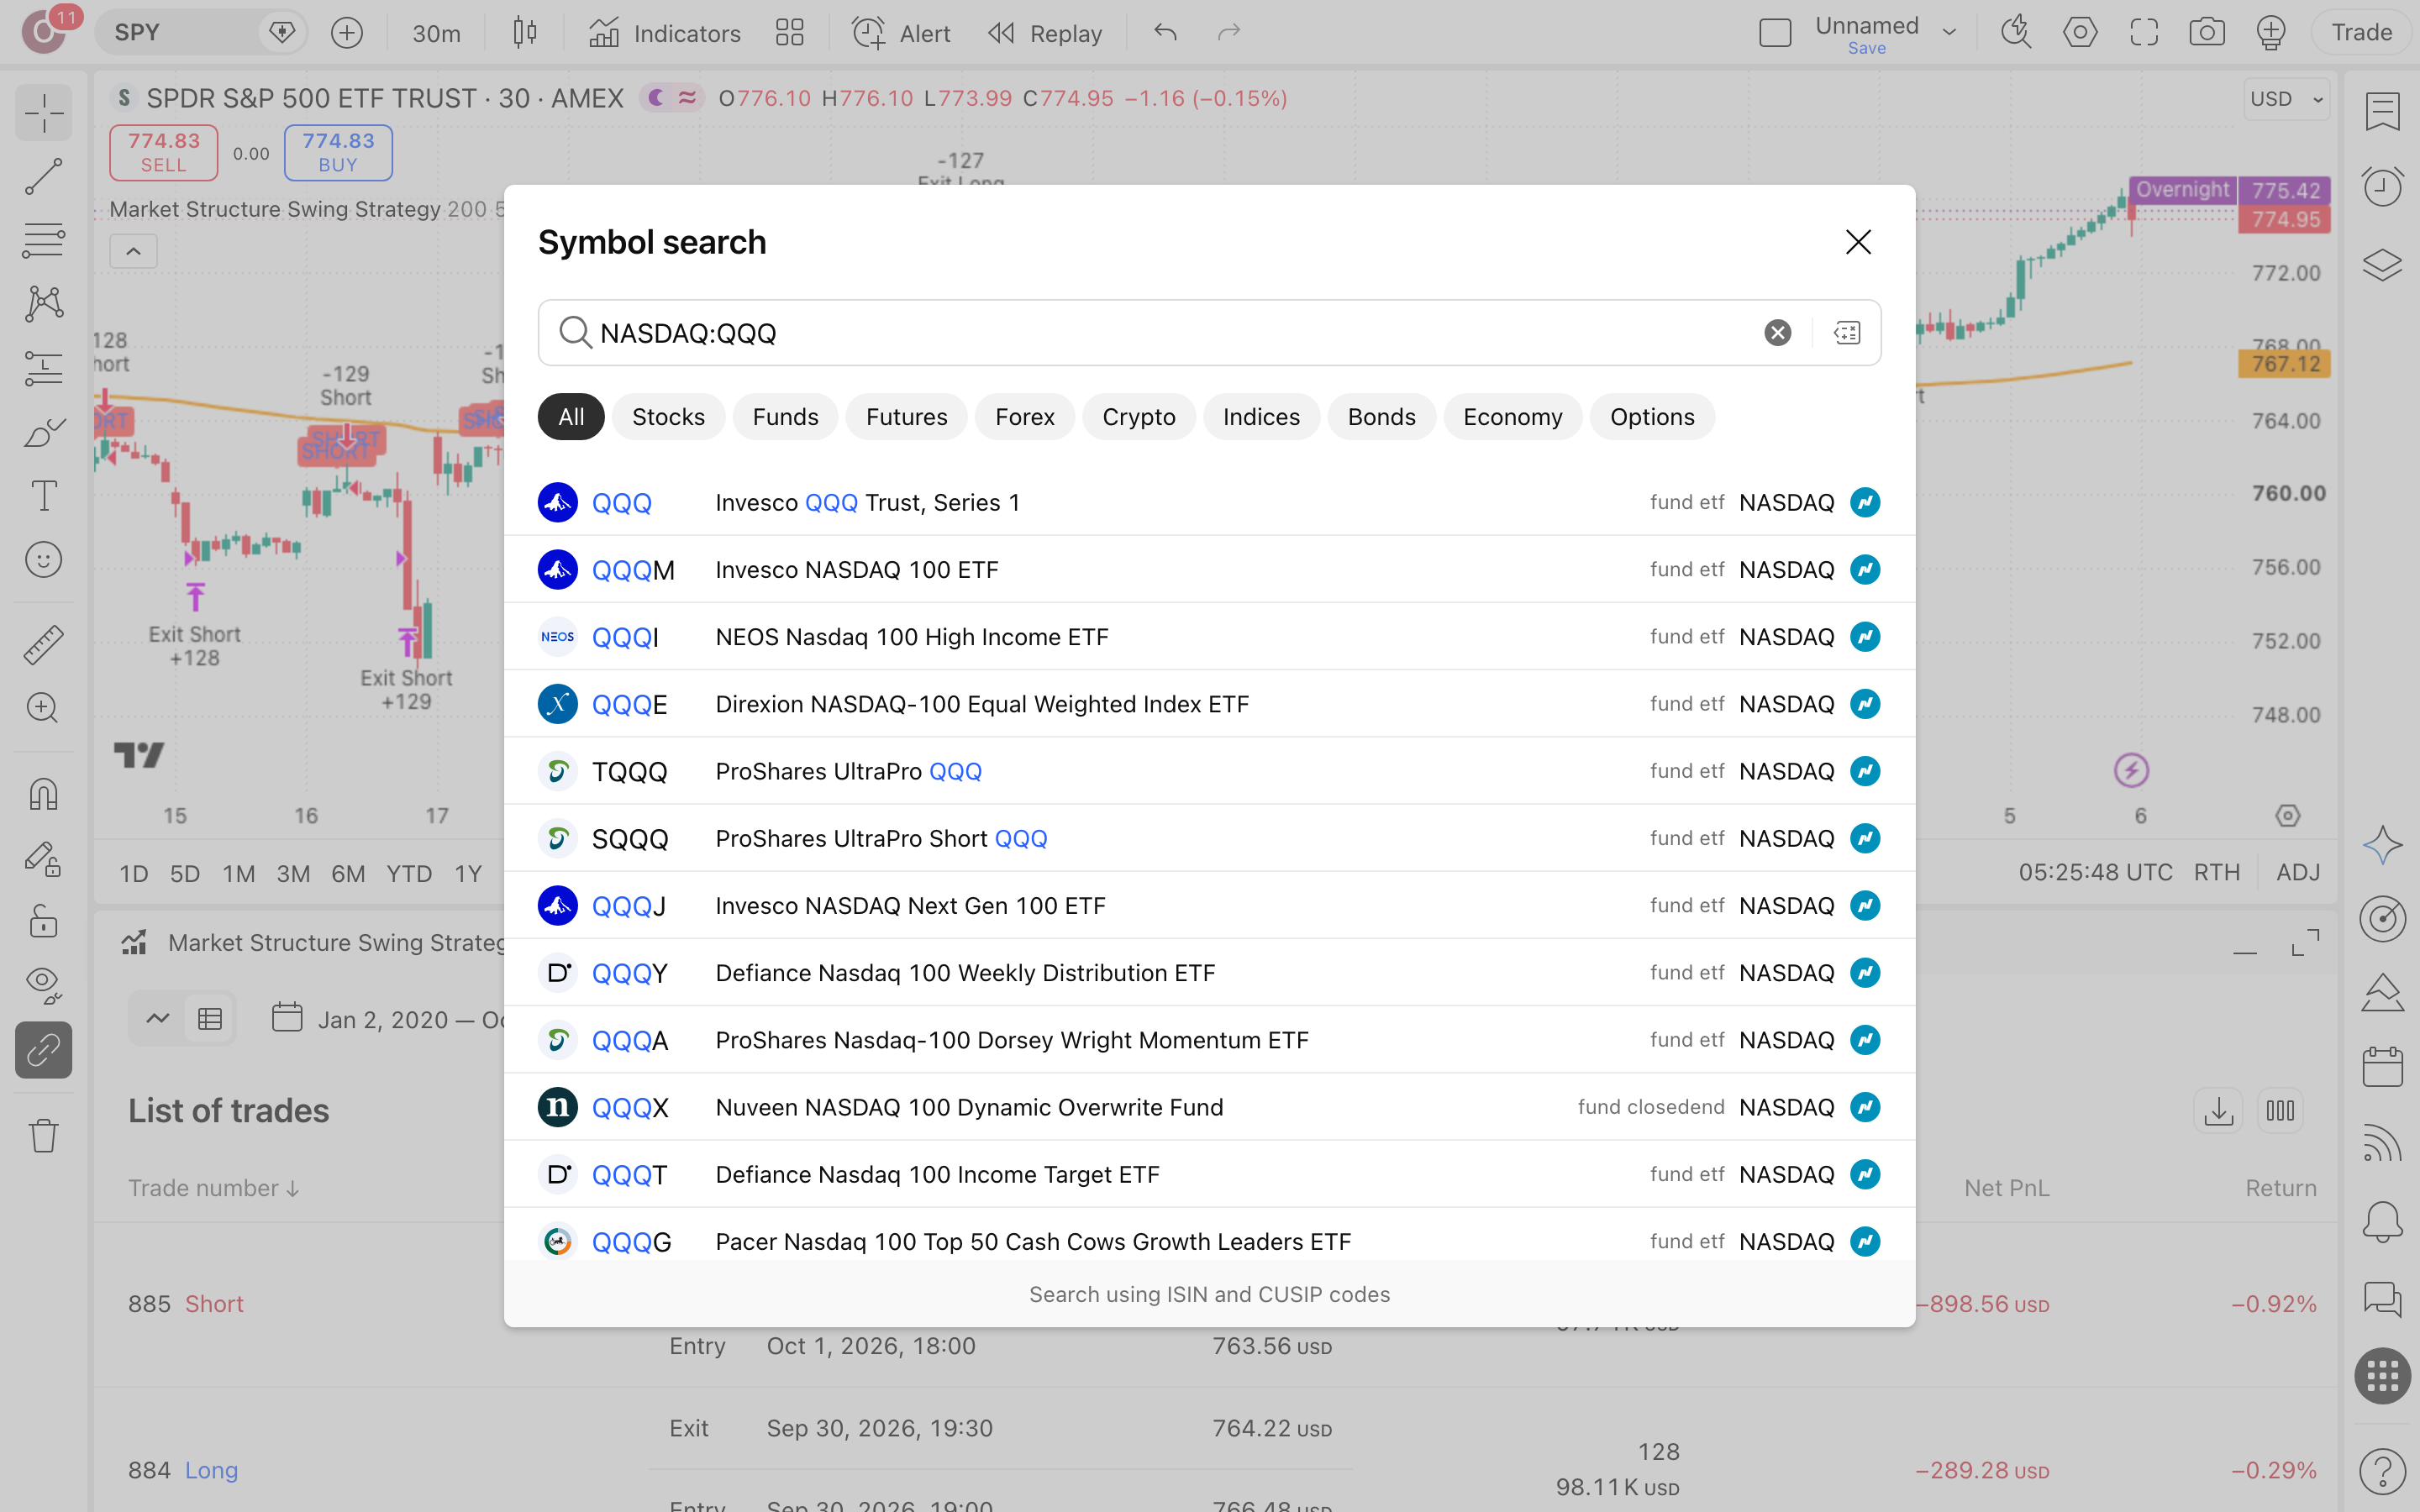
Task: Expand the Unnamed layout dropdown arrow
Action: 1949,33
